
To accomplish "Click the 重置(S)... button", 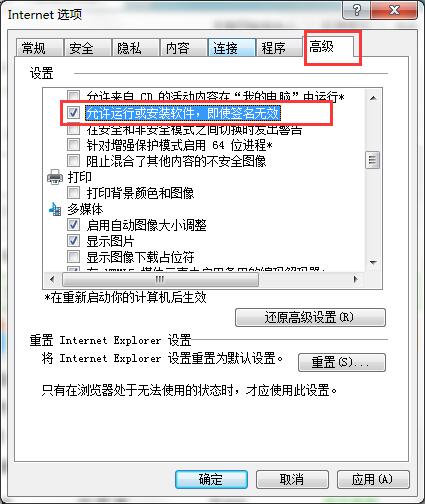I will pos(342,362).
